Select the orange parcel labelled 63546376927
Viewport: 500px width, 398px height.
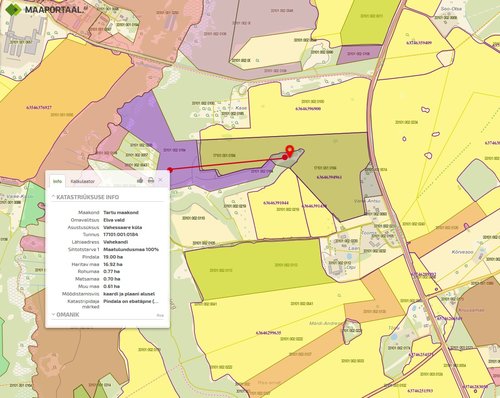click(39, 107)
